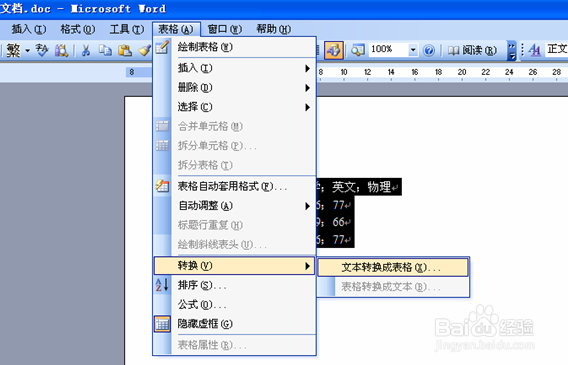Open the 插入(I) menu in menu bar
This screenshot has height=365, width=568.
tap(29, 29)
